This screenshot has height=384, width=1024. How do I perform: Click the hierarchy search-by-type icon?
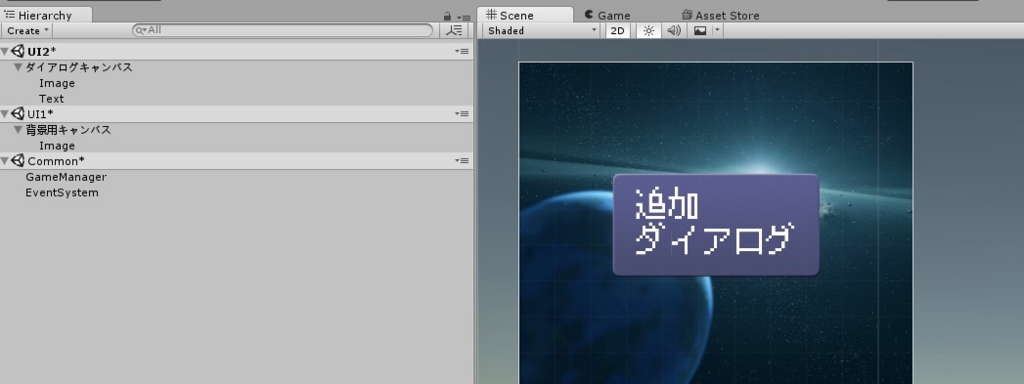point(455,30)
